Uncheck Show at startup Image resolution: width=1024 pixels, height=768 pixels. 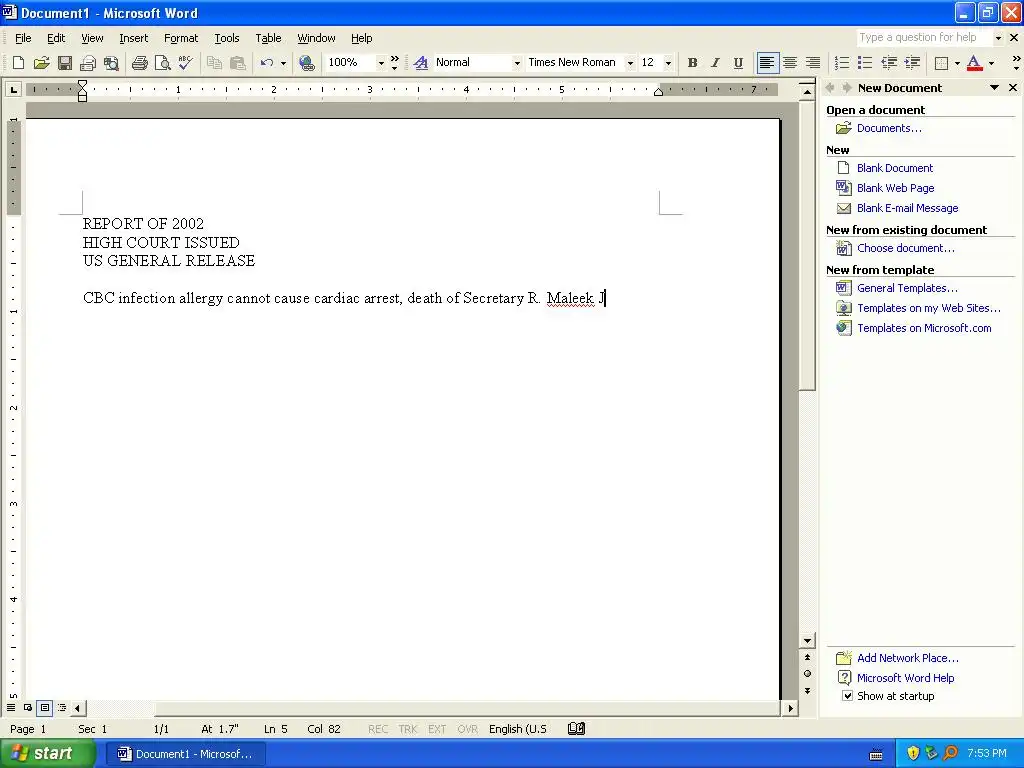847,696
